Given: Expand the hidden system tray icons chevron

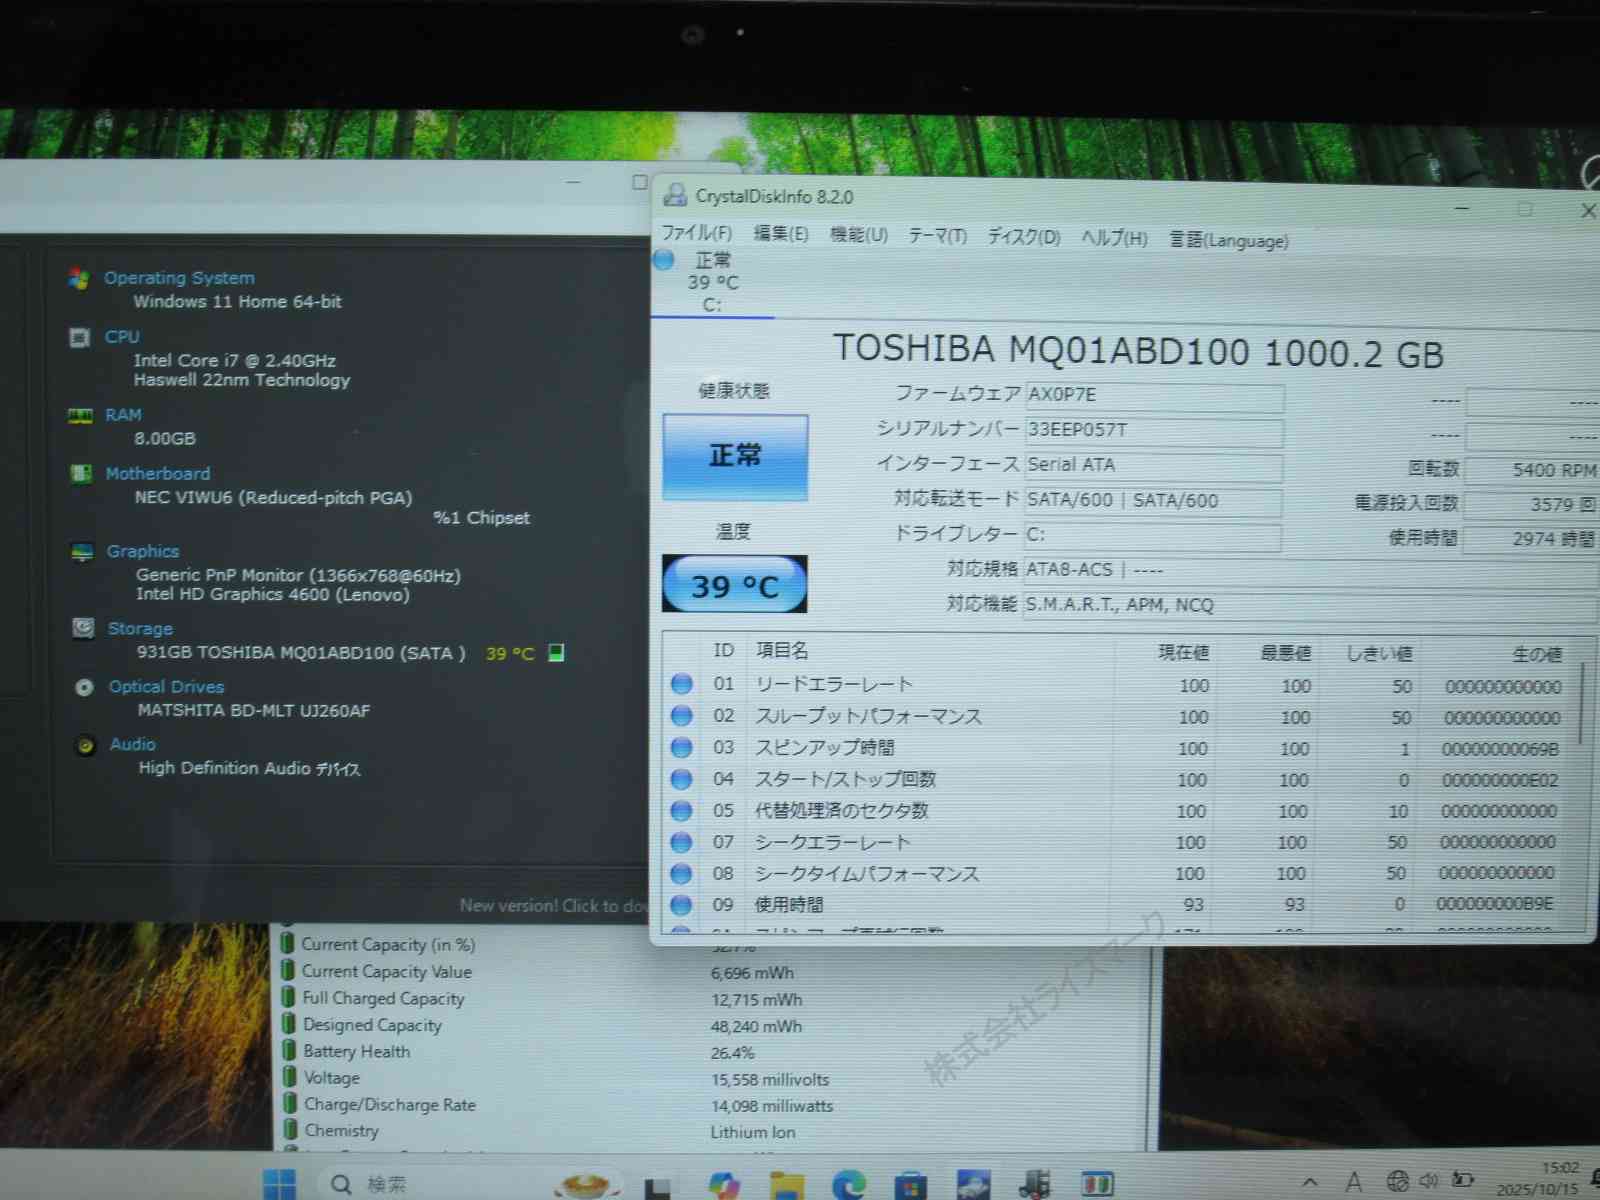Looking at the screenshot, I should click(1310, 1182).
